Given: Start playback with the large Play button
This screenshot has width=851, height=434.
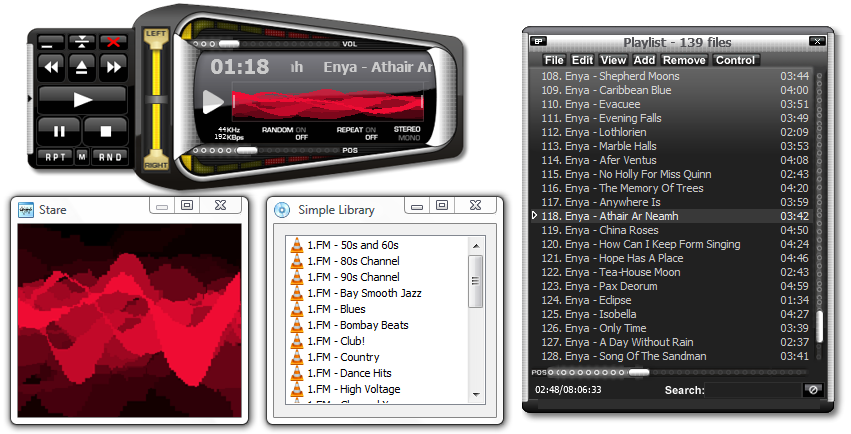Looking at the screenshot, I should 82,99.
